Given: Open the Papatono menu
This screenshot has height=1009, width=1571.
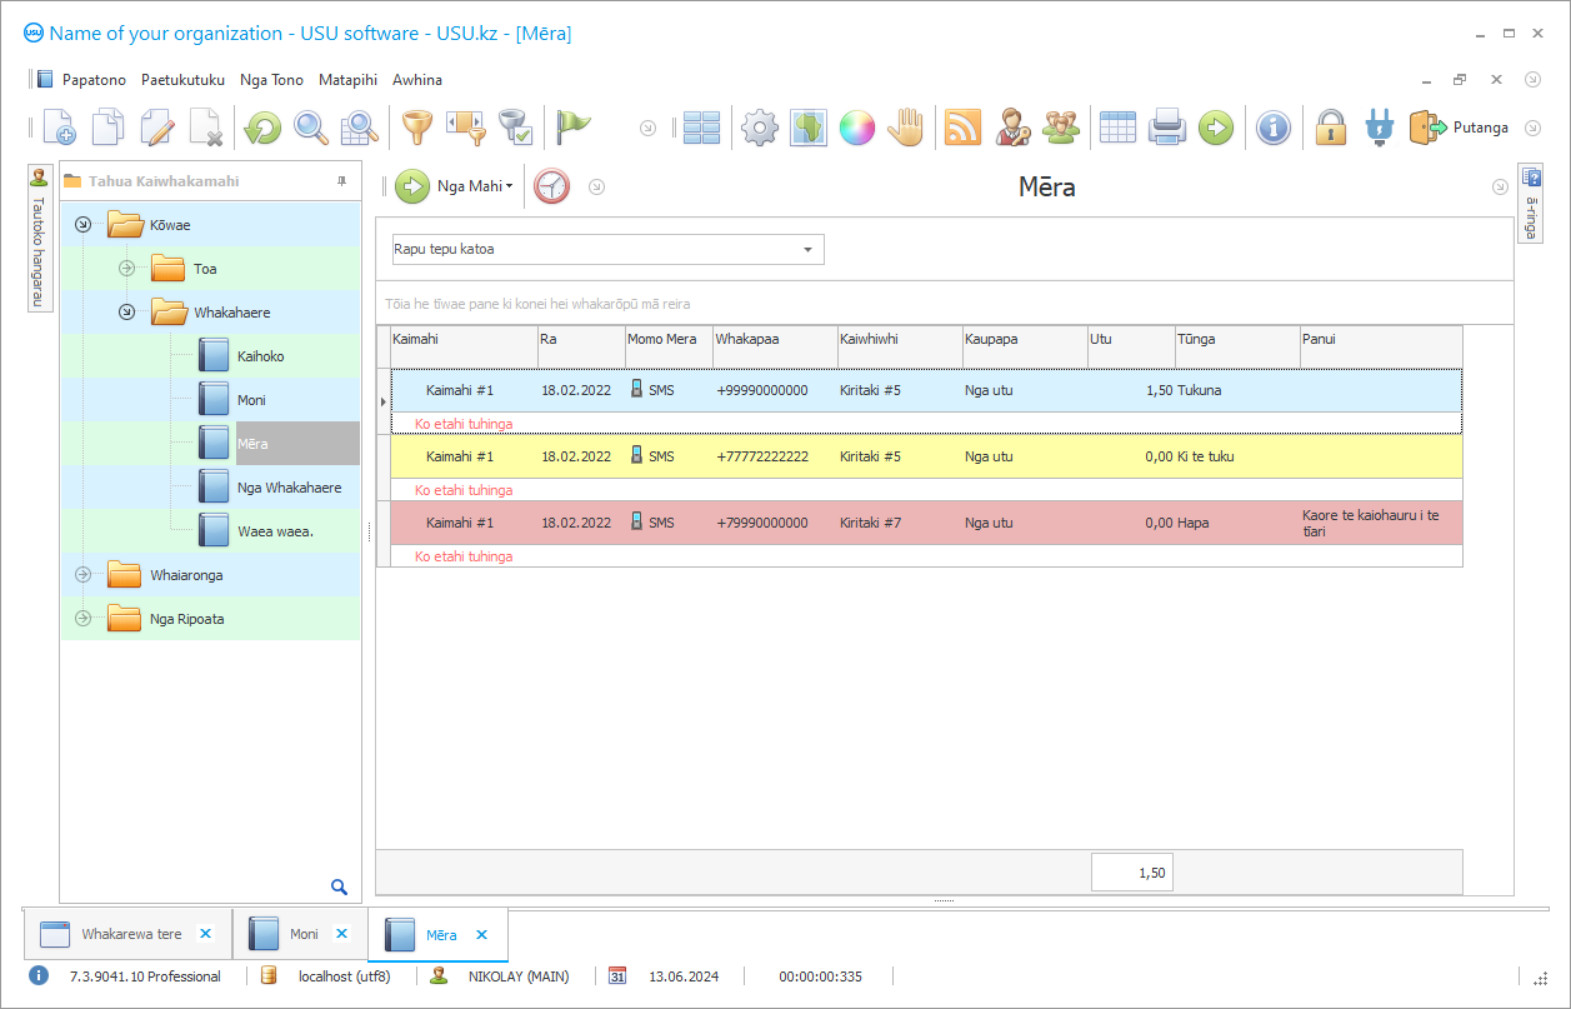Looking at the screenshot, I should pos(94,80).
